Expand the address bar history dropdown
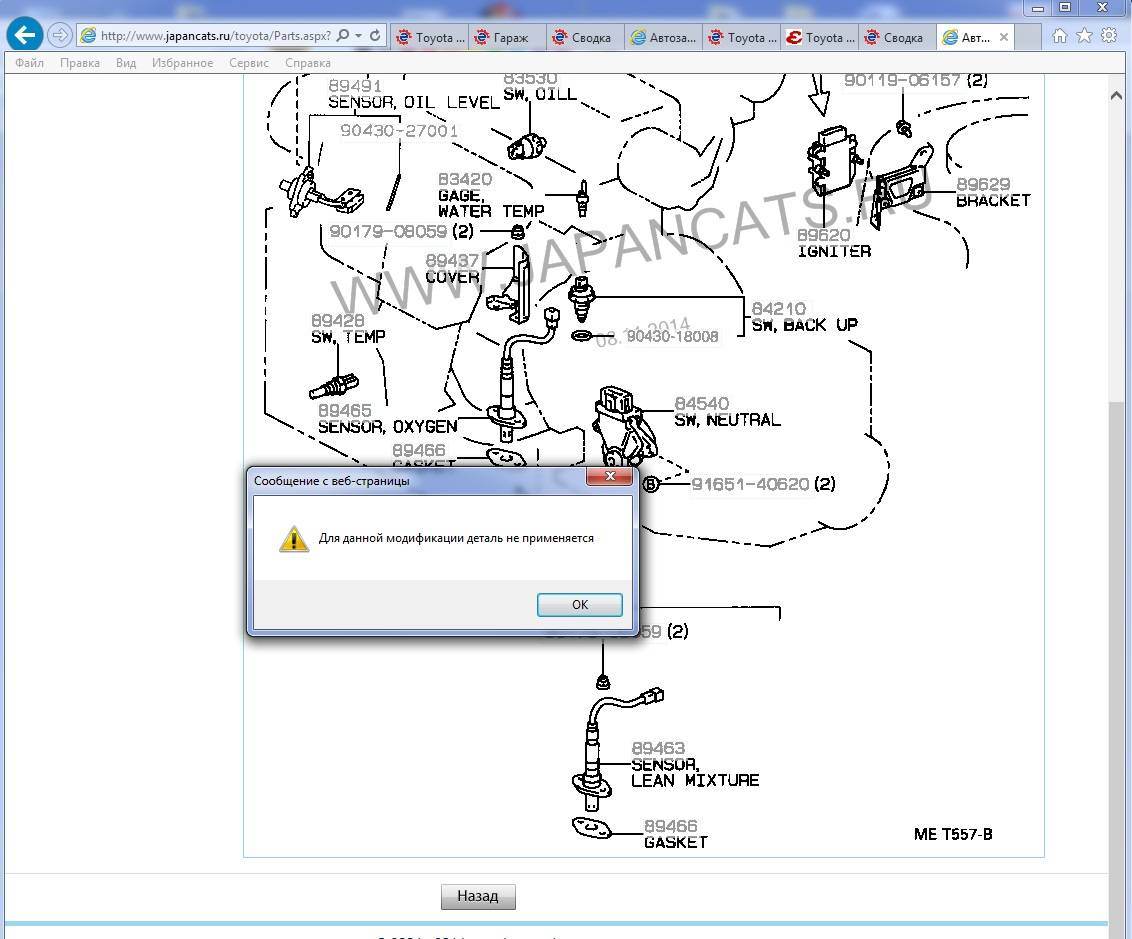This screenshot has width=1132, height=939. 358,36
